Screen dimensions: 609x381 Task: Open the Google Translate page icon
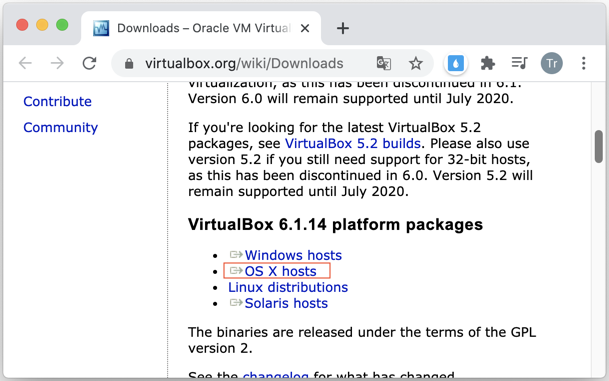[x=384, y=63]
